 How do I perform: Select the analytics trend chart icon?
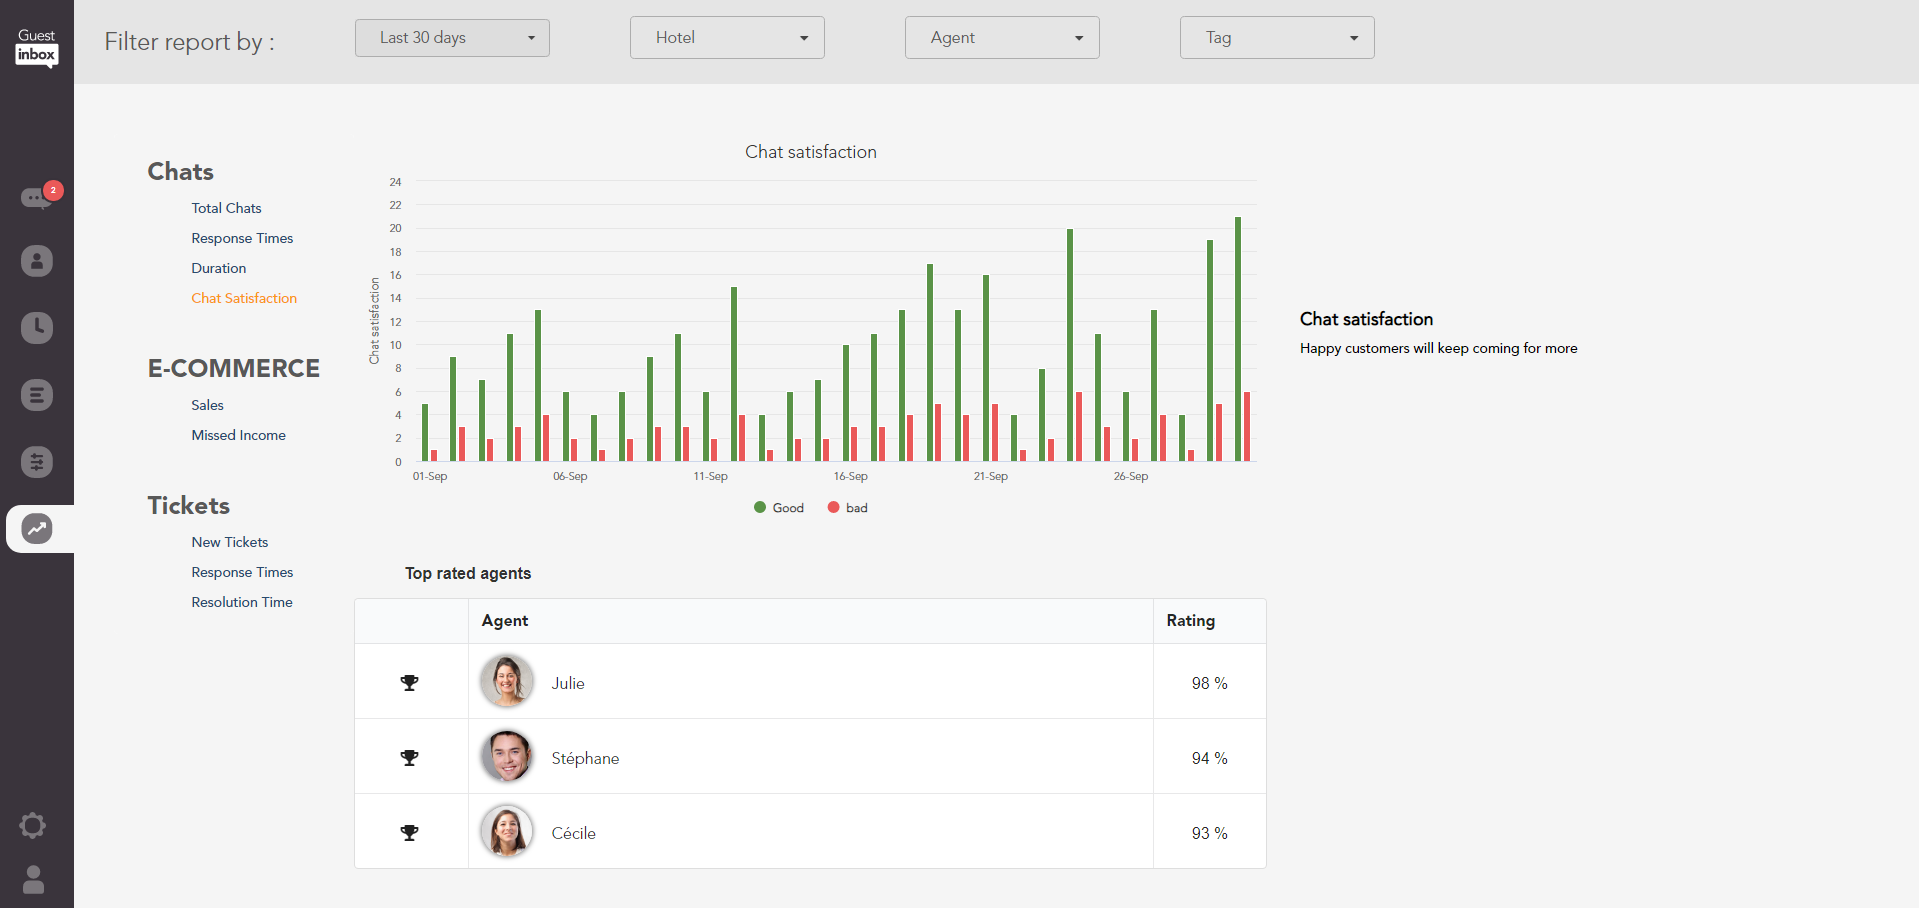point(37,529)
